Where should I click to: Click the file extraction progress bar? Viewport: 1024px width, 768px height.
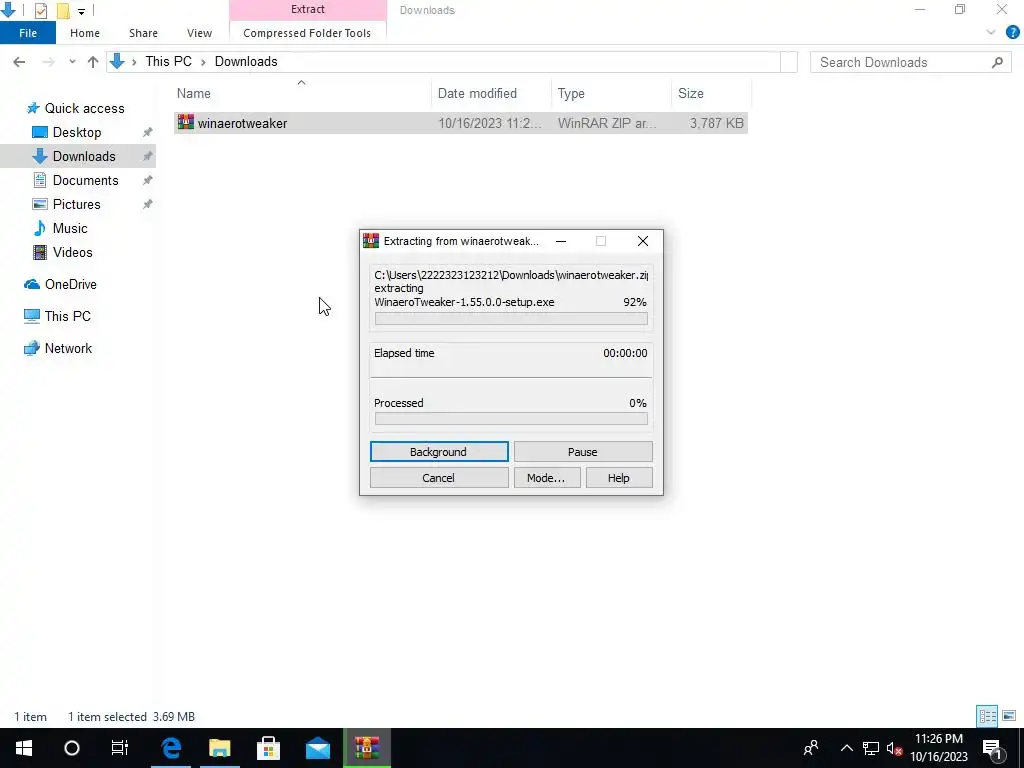[511, 319]
